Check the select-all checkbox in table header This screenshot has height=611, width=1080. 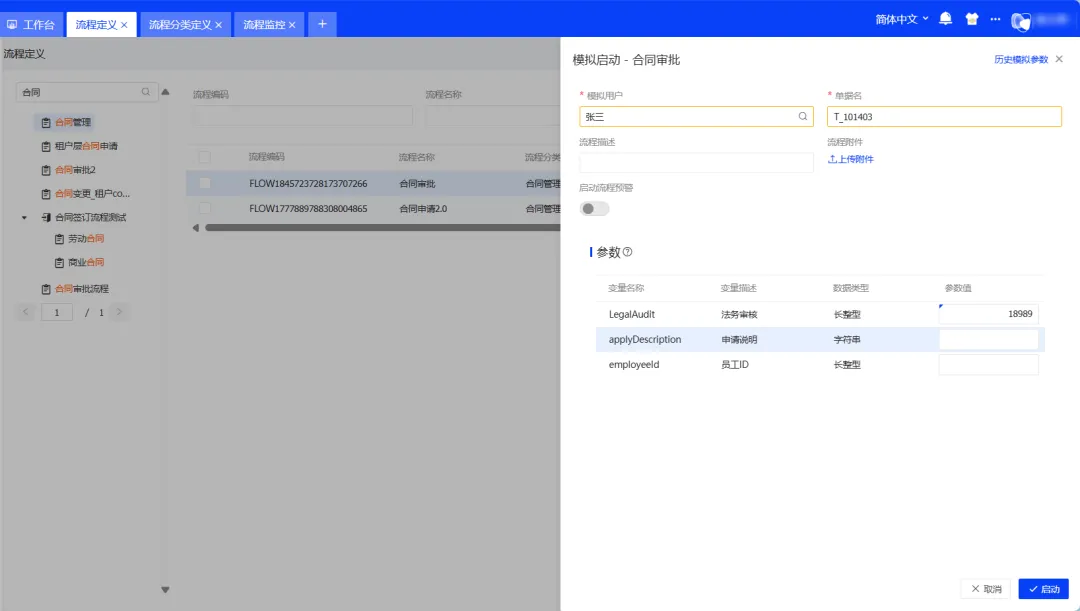pyautogui.click(x=205, y=157)
